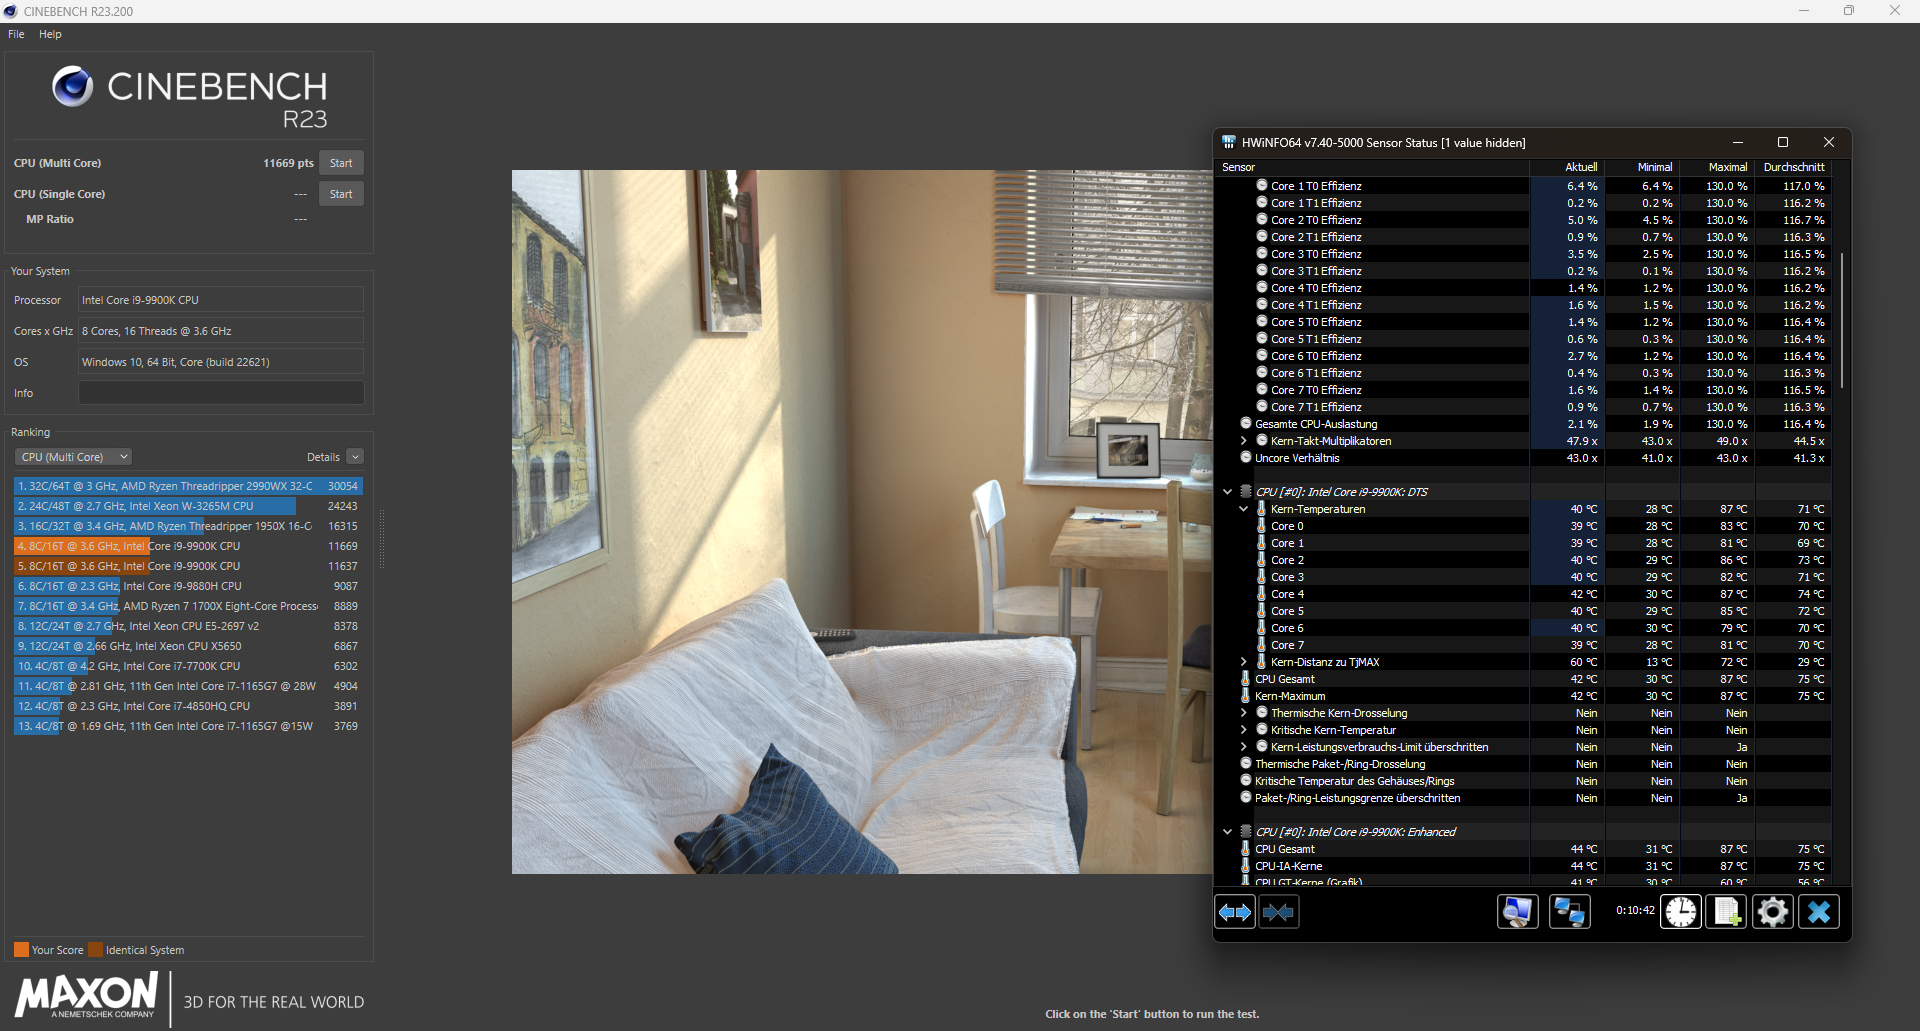This screenshot has width=1920, height=1031.
Task: Start the CPU Multi Core test
Action: [341, 163]
